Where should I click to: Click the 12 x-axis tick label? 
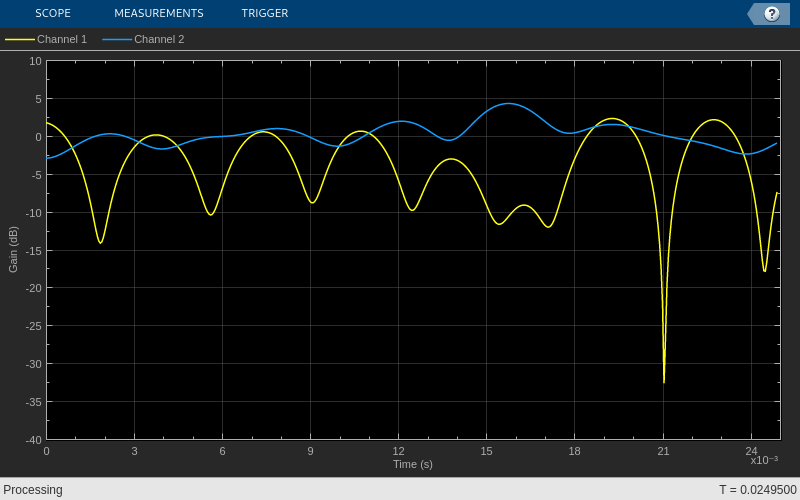398,452
